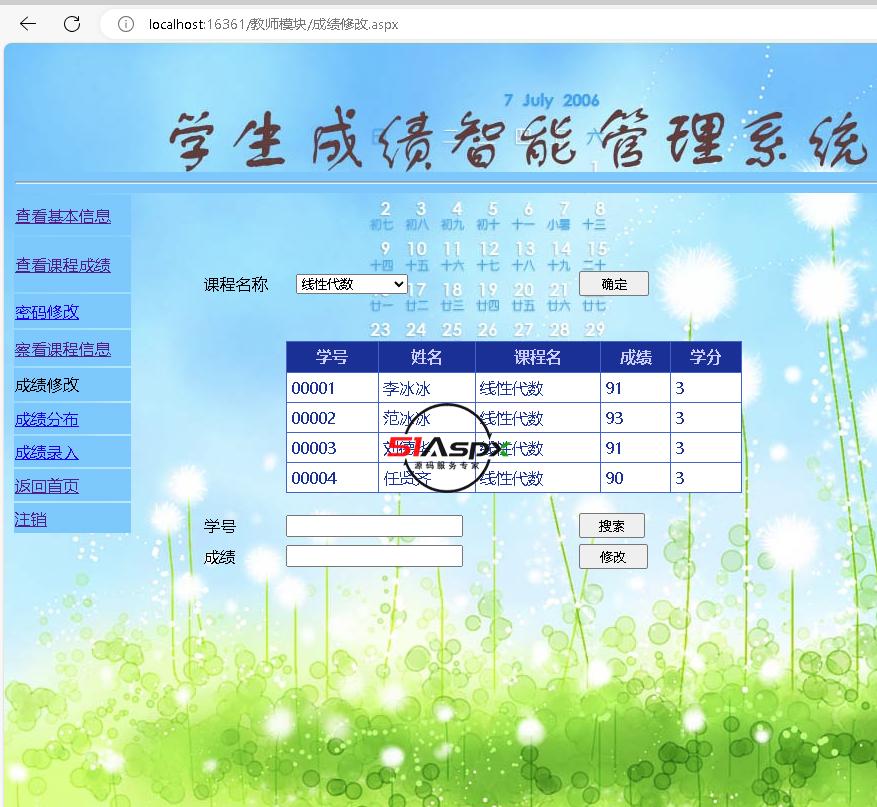Open the 成绩录入 sidebar link
Image resolution: width=877 pixels, height=807 pixels.
[47, 452]
